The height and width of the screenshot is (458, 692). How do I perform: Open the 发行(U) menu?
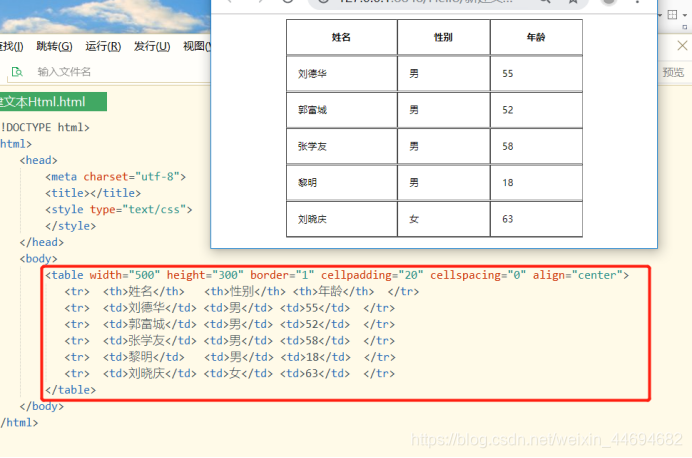point(152,46)
